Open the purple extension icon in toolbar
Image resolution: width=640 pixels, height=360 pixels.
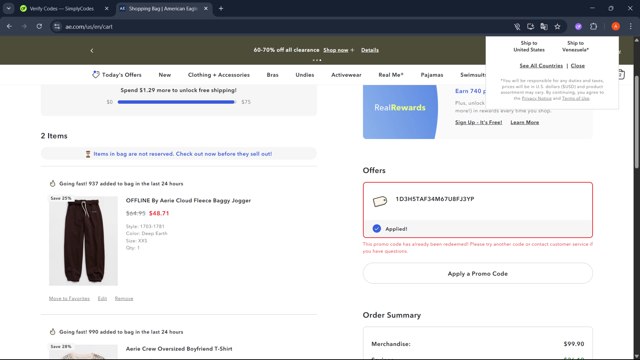578,27
